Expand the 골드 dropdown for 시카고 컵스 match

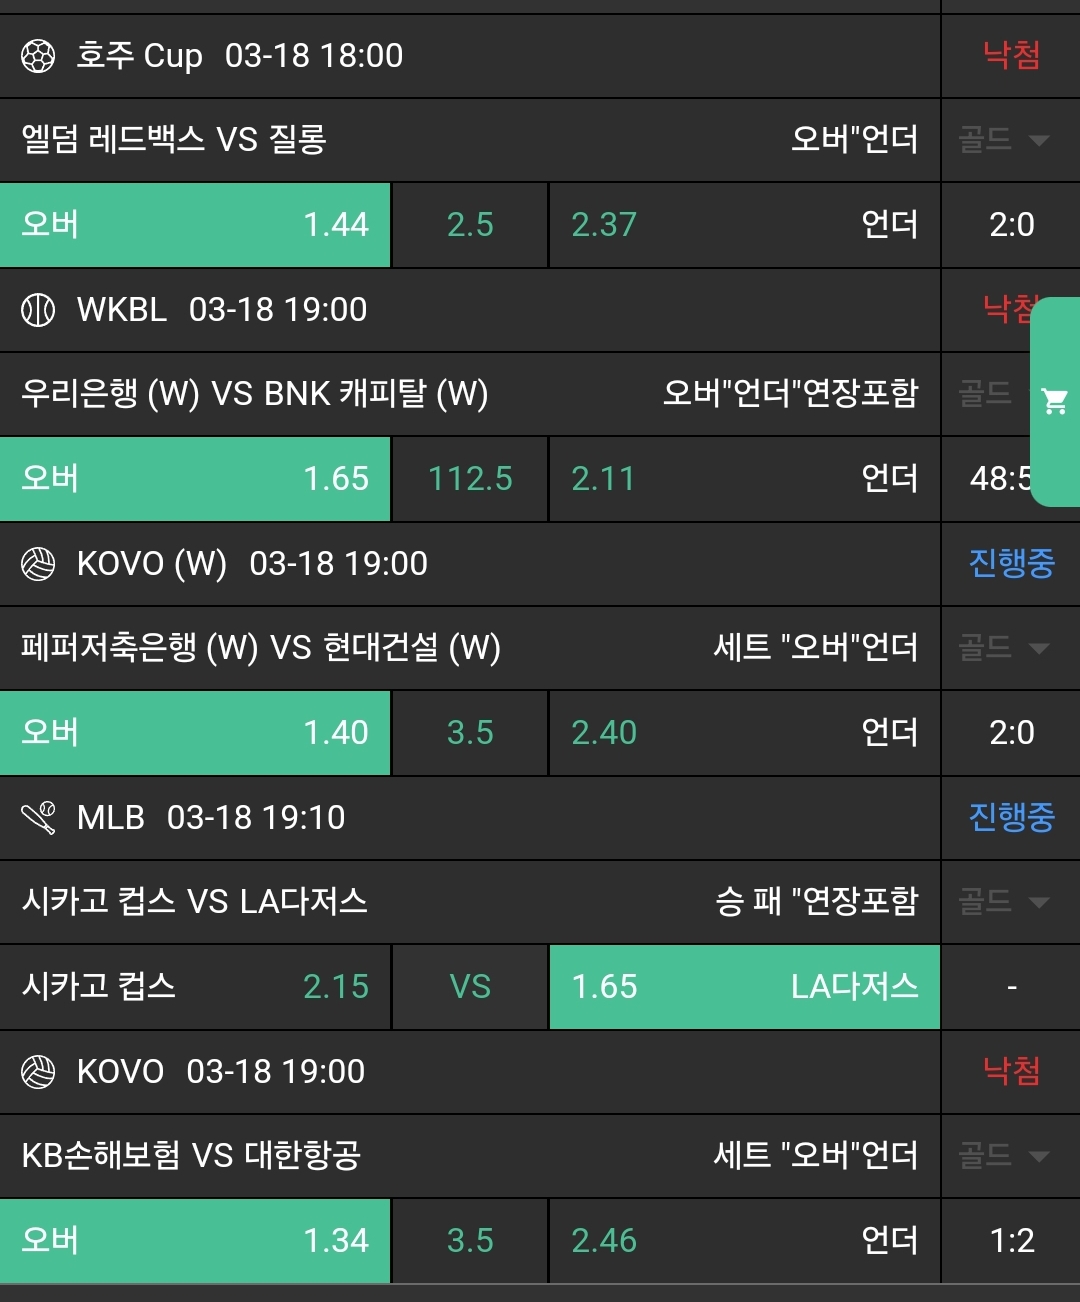(x=1003, y=902)
